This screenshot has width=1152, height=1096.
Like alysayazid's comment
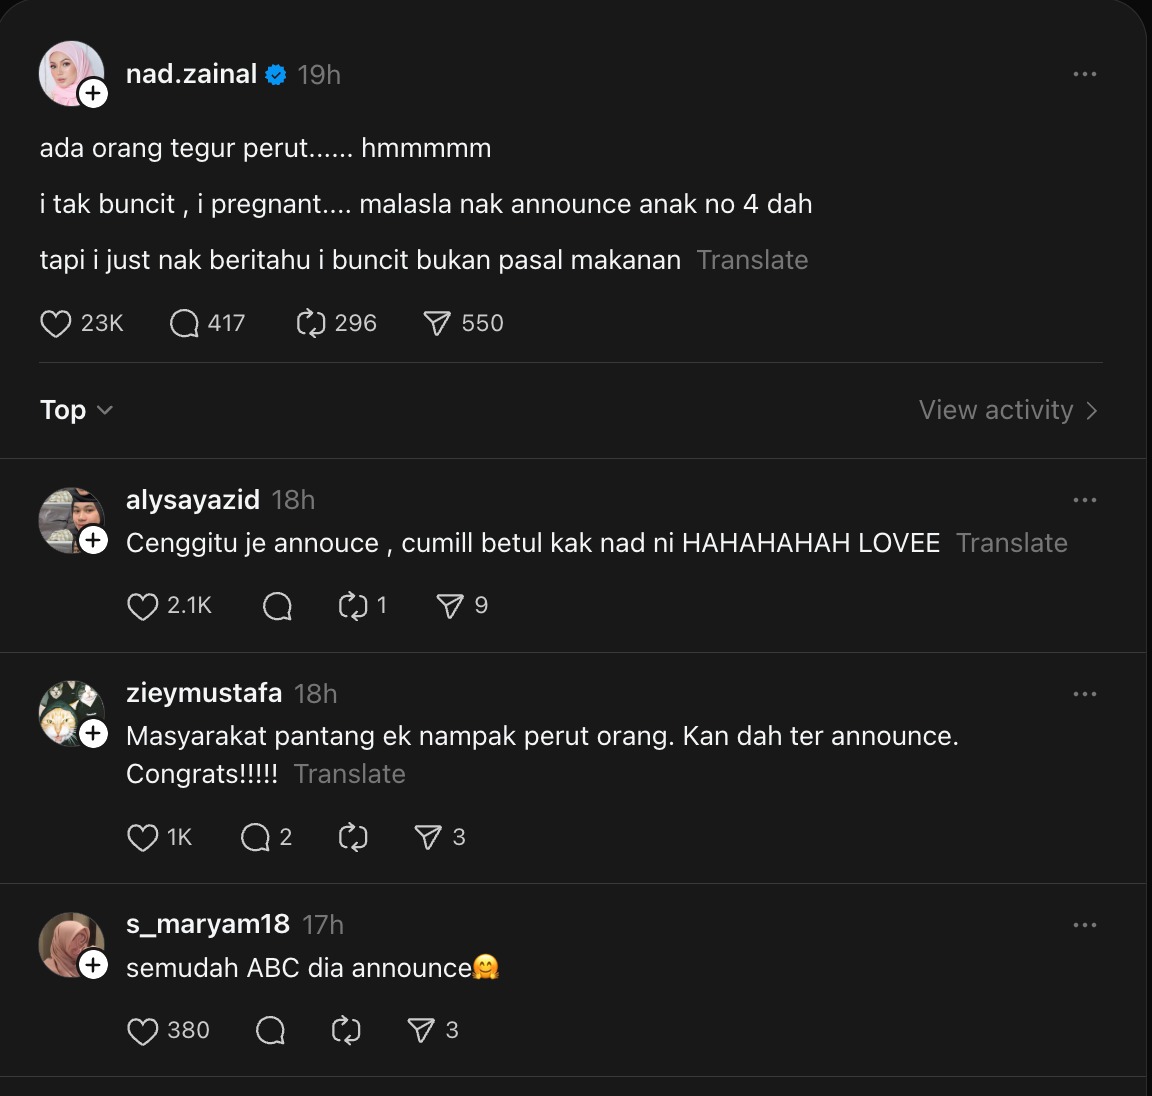(x=143, y=606)
